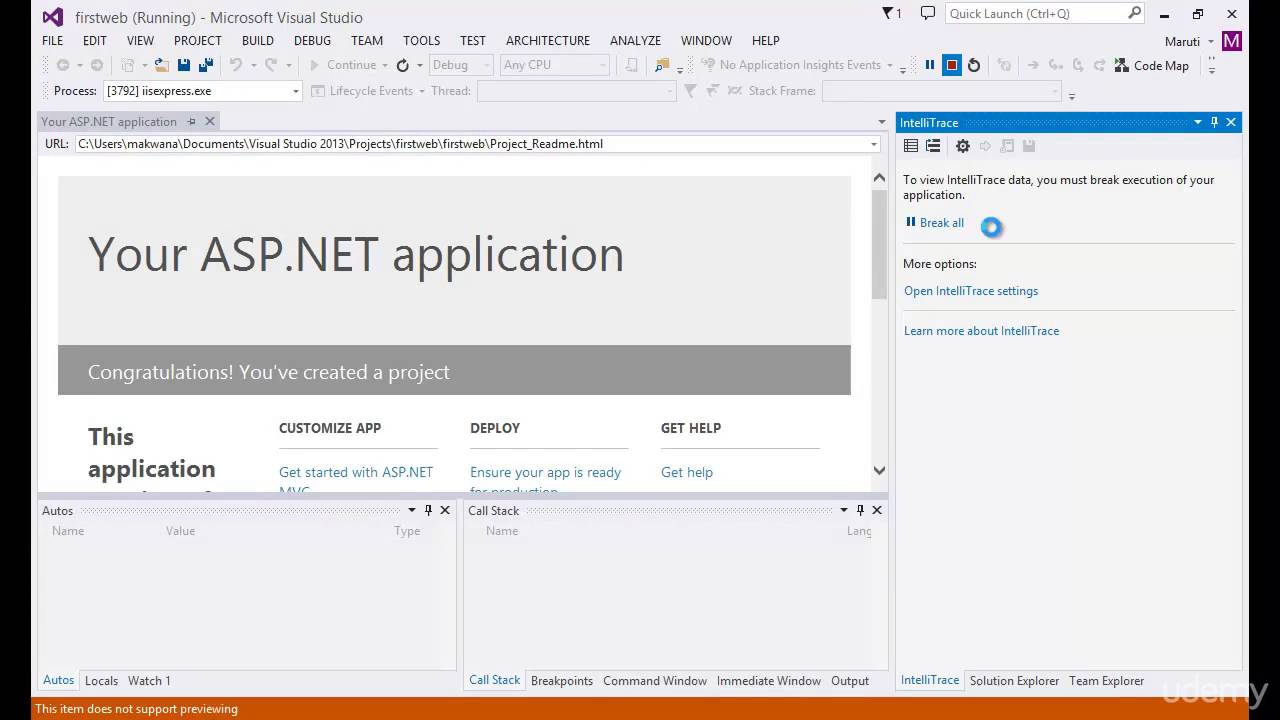1280x720 pixels.
Task: Click the Find in Files folder icon
Action: point(662,65)
